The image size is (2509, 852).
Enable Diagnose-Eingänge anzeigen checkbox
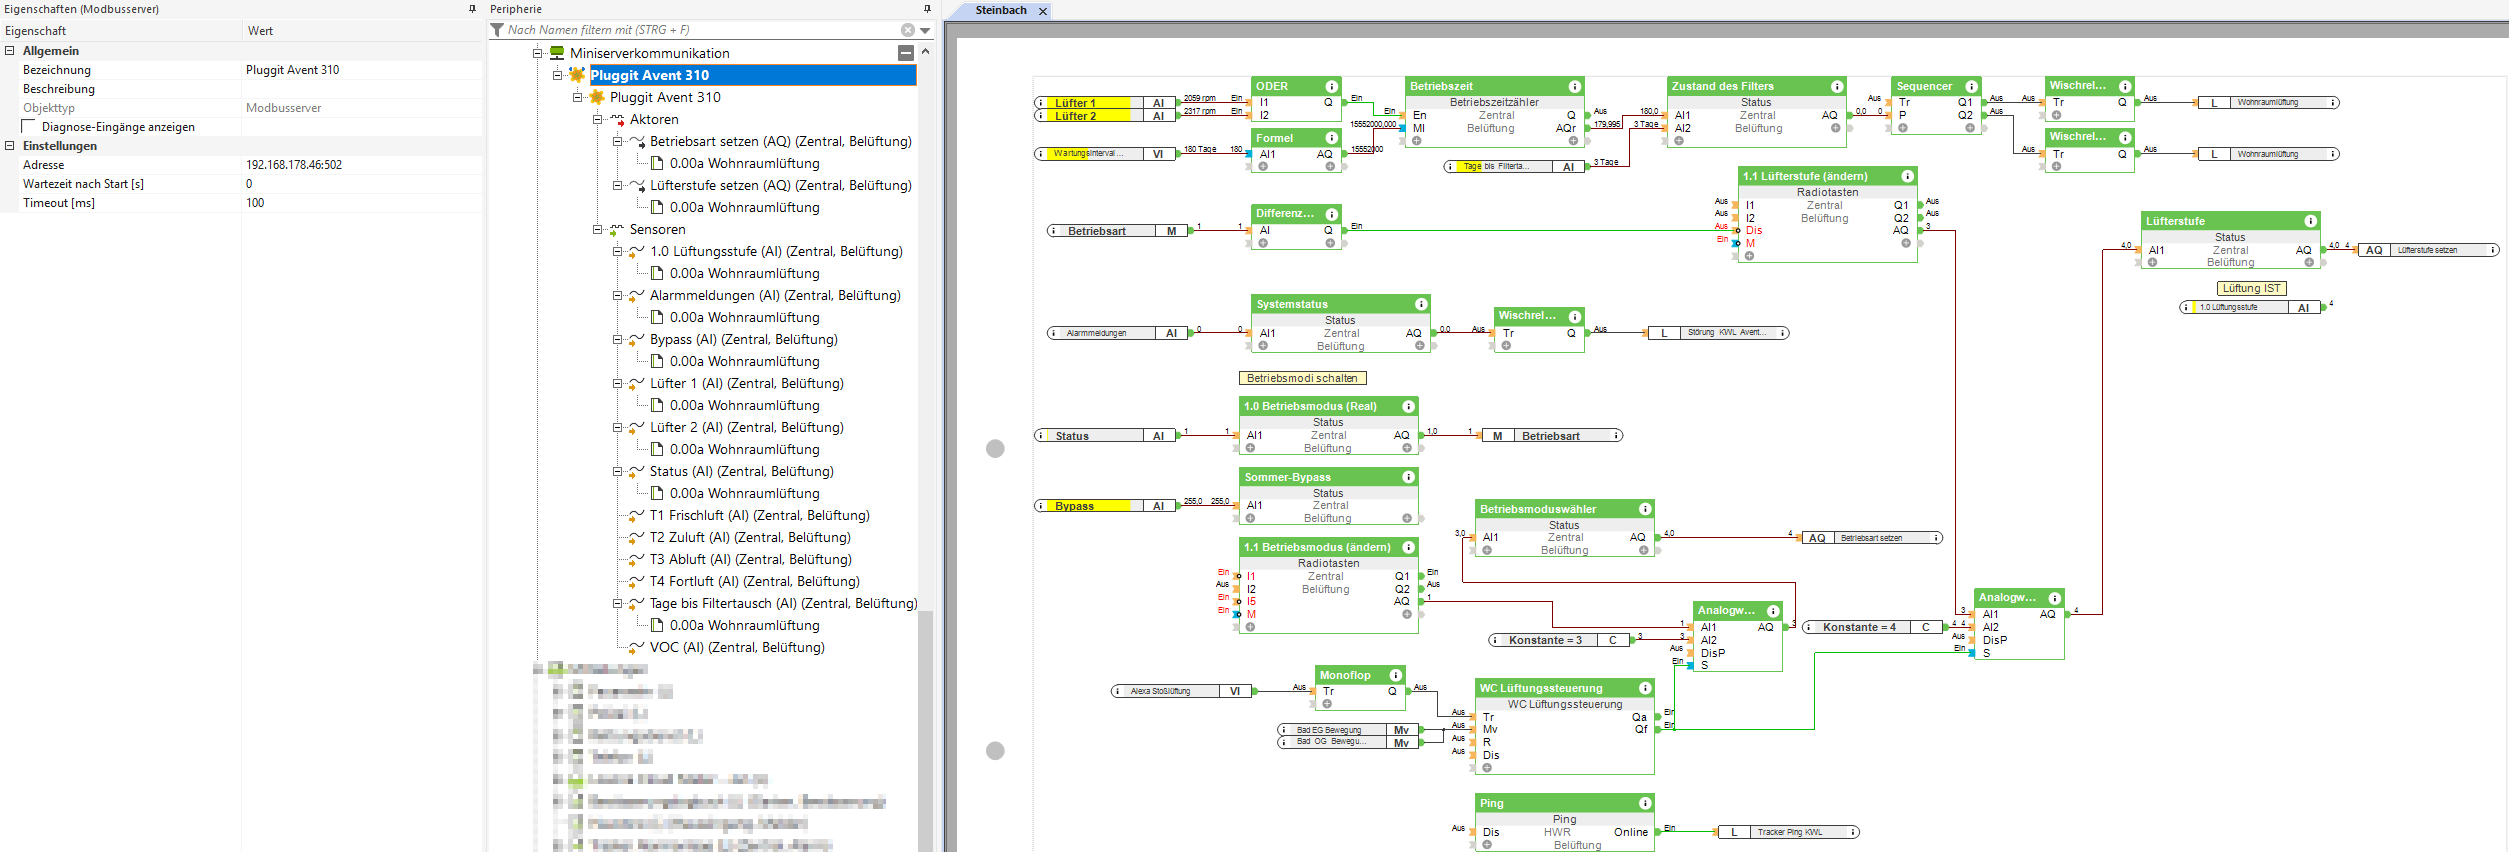[x=29, y=127]
